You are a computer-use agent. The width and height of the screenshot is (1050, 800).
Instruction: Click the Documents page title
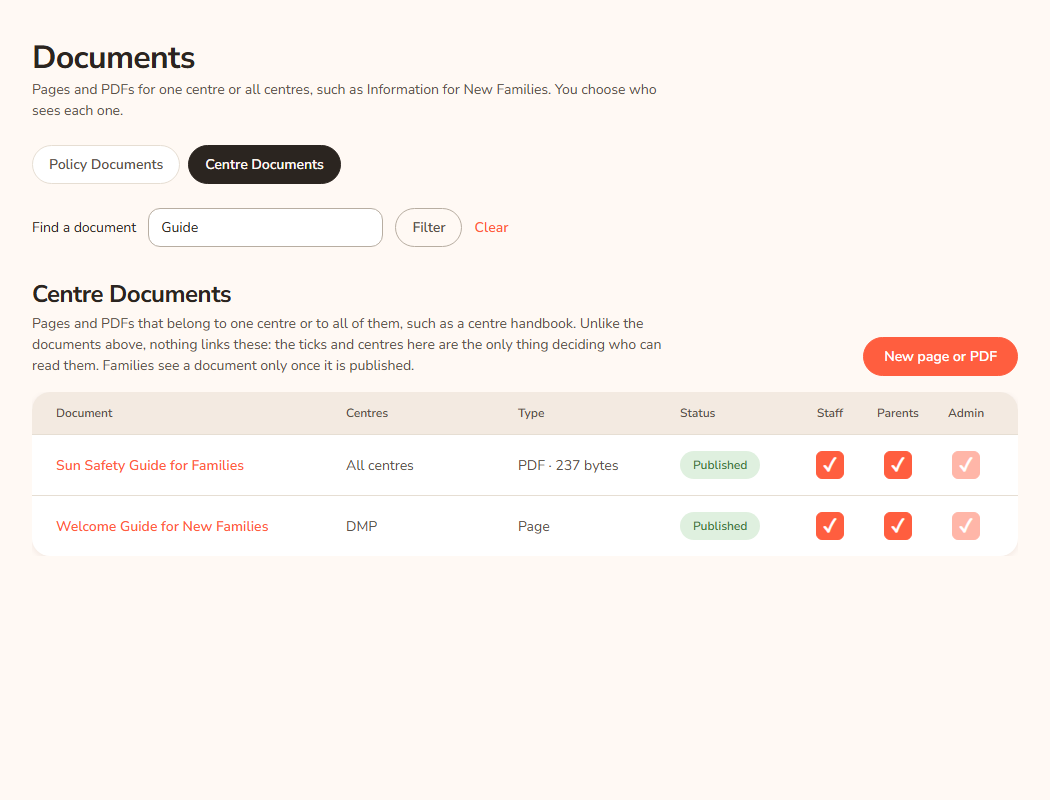click(x=114, y=58)
